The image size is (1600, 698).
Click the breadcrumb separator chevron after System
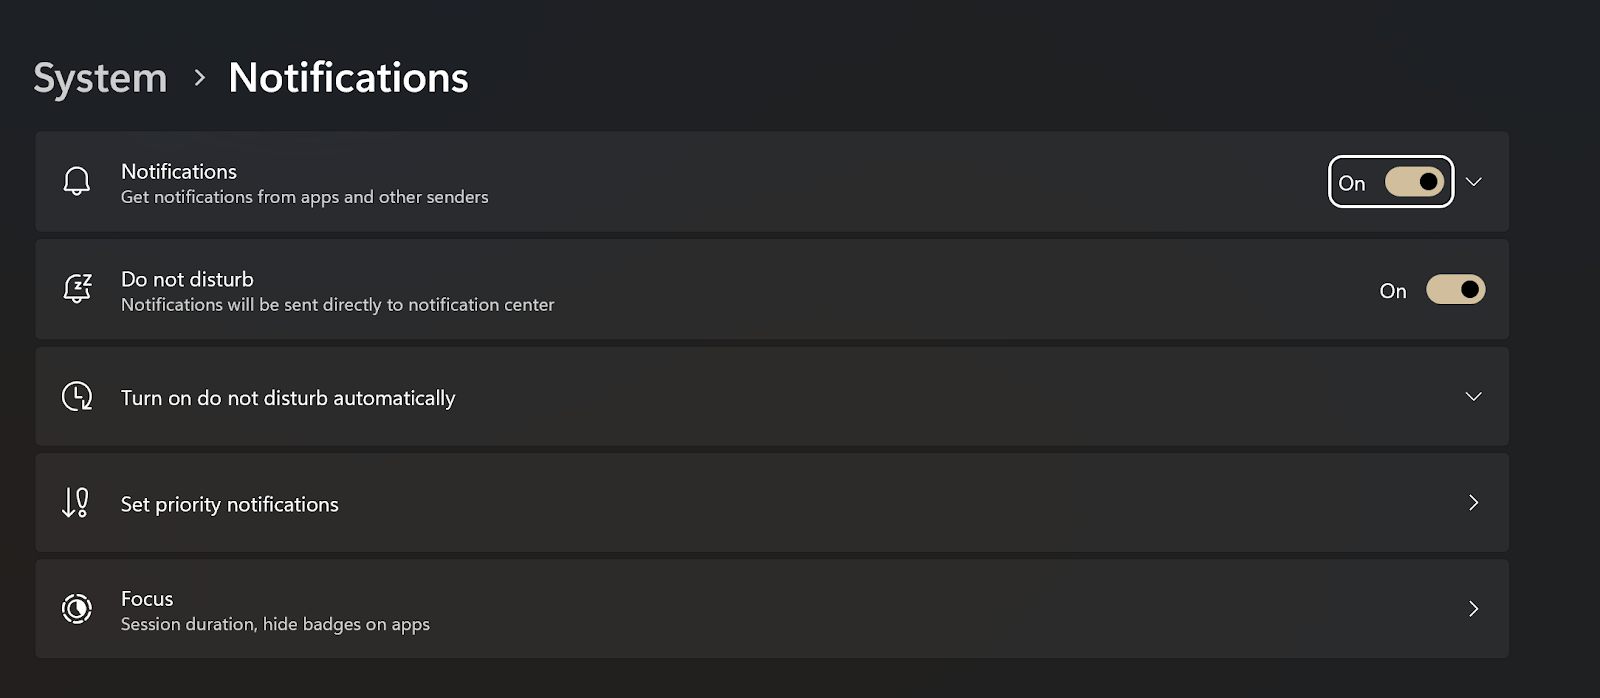pyautogui.click(x=200, y=77)
